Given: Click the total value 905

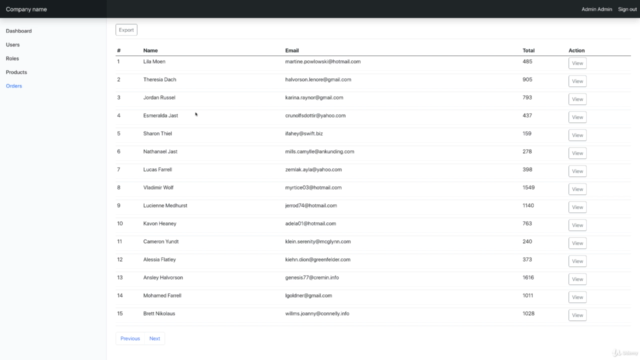Looking at the screenshot, I should coord(527,80).
